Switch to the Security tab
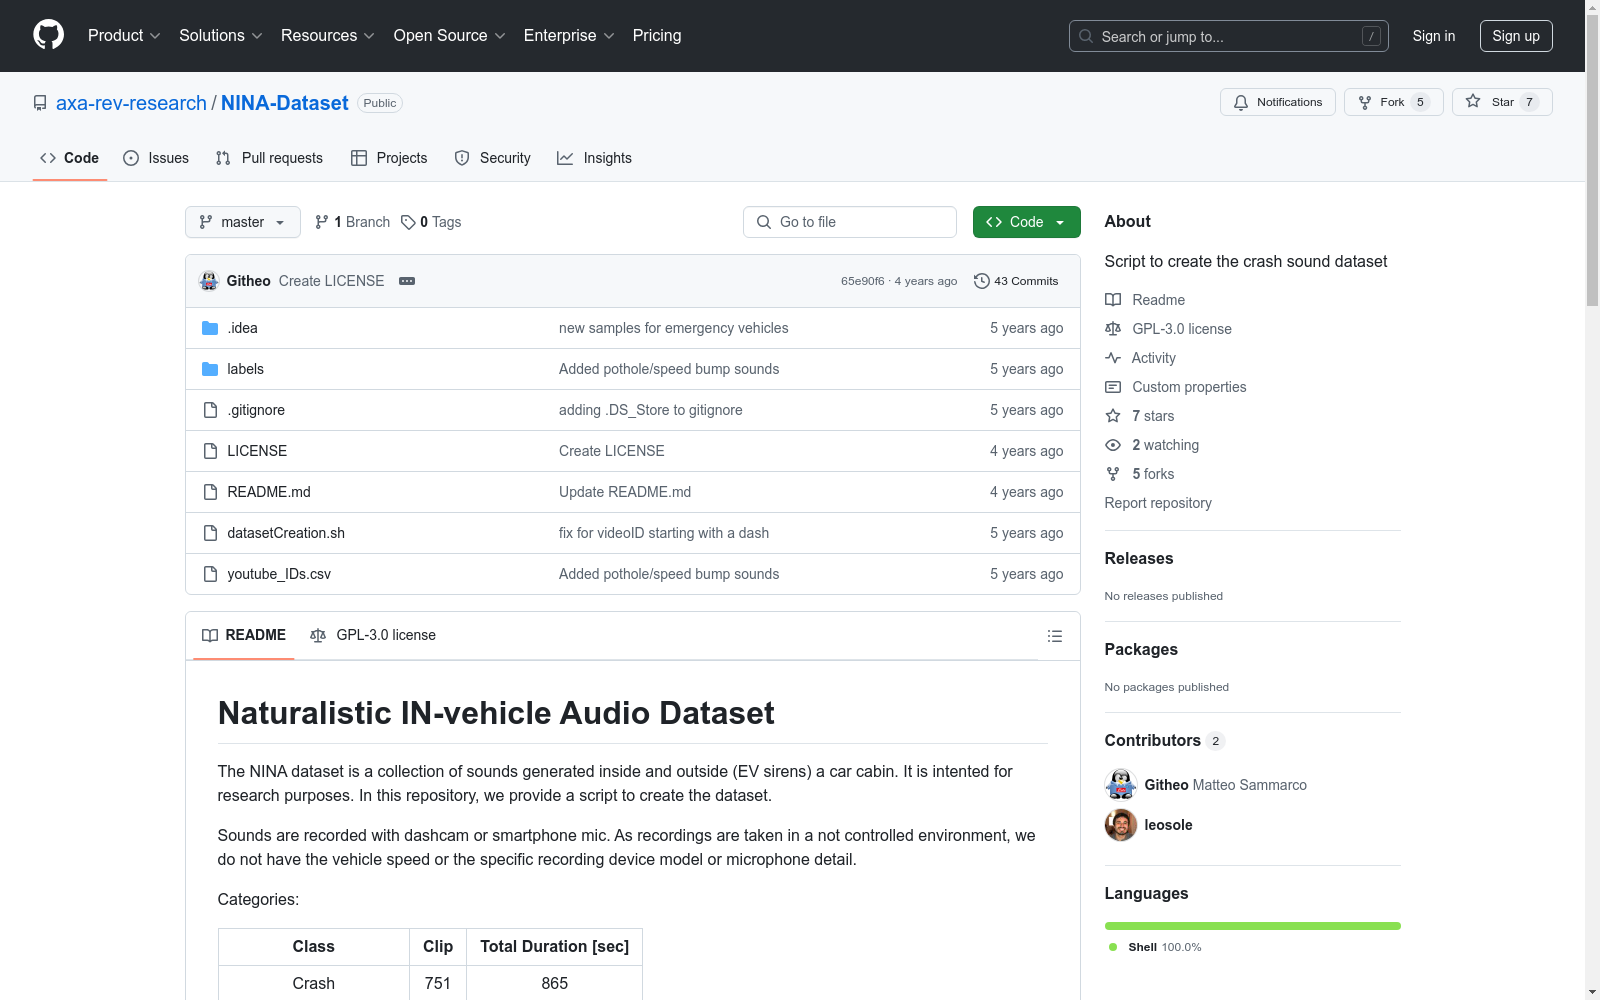 click(493, 158)
